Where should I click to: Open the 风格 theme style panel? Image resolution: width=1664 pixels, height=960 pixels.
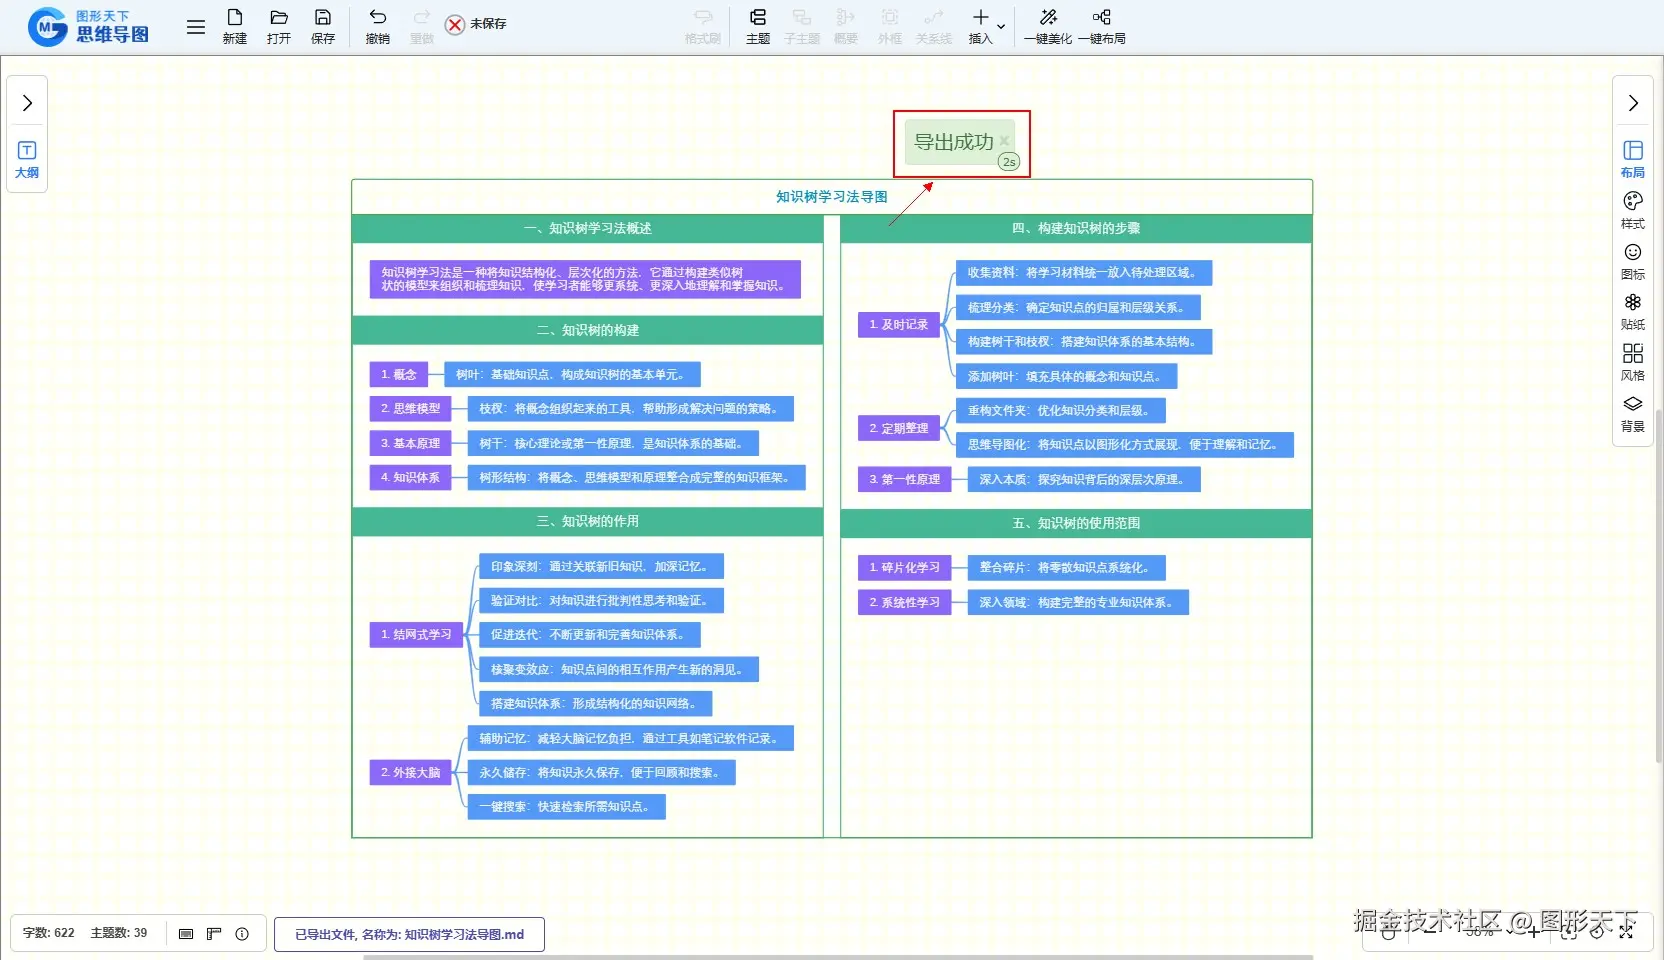[x=1633, y=362]
